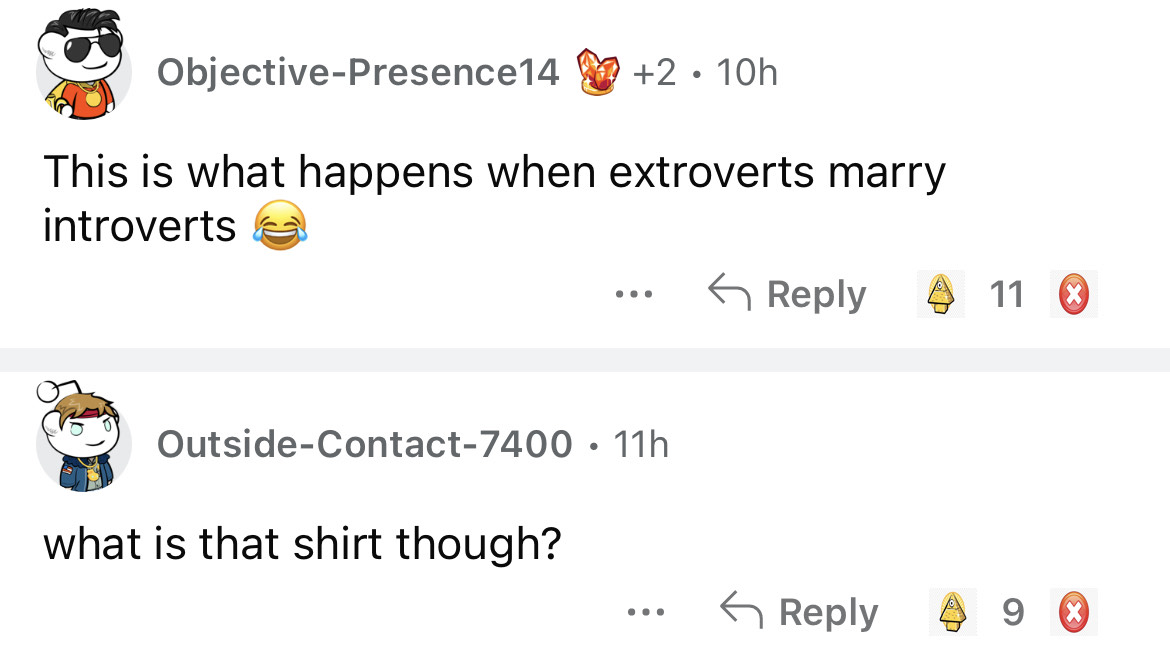The image size is (1170, 659).
Task: Downvote the comment with 11 points
Action: 1074,294
